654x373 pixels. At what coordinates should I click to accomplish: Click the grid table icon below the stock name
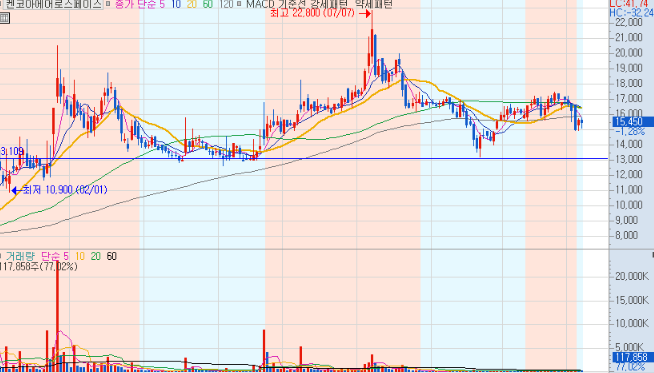point(4,18)
